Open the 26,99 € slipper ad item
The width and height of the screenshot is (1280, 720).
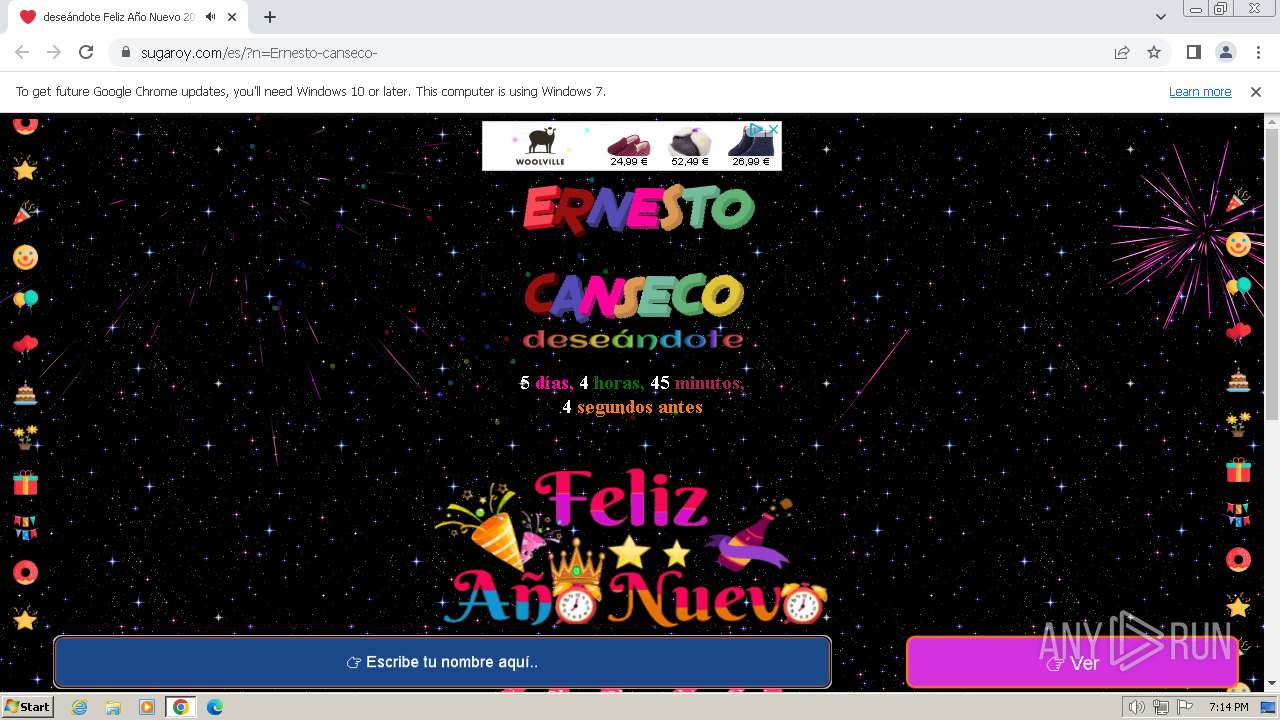pyautogui.click(x=751, y=147)
